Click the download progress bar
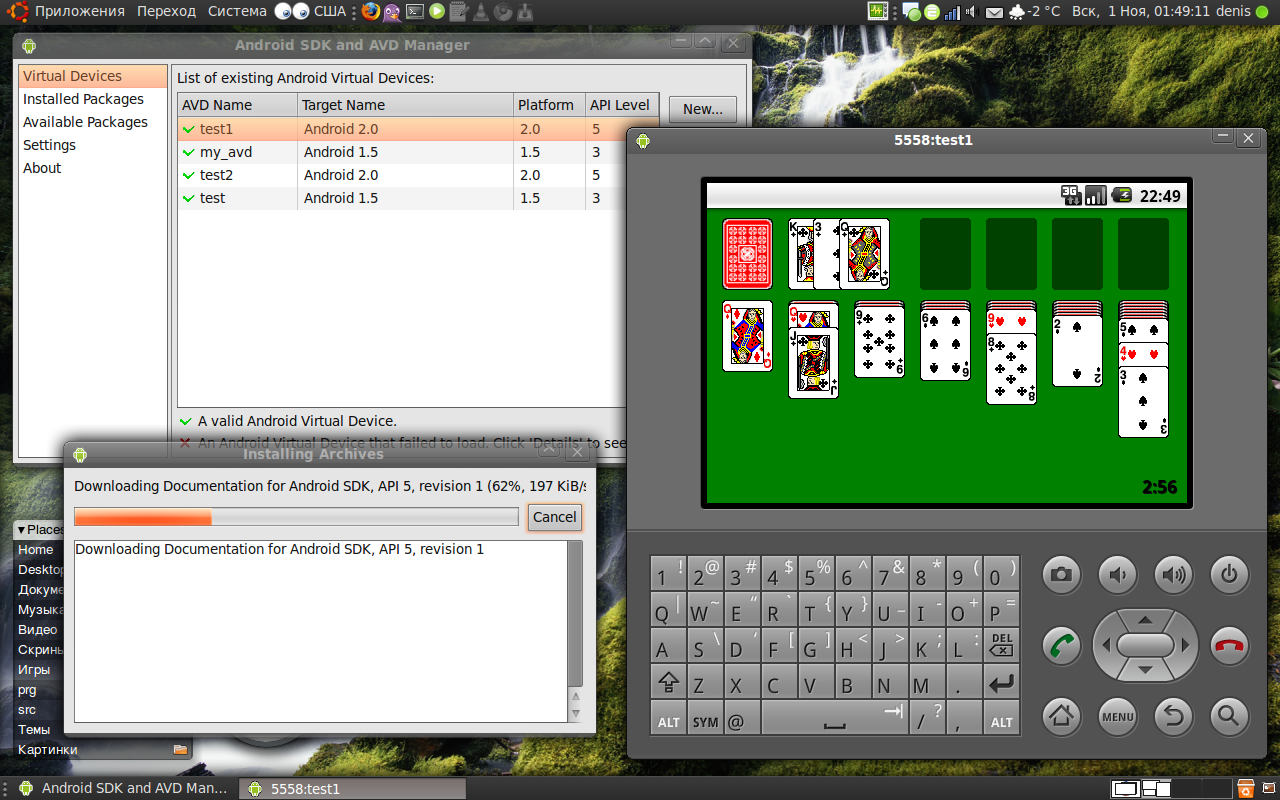 tap(296, 517)
